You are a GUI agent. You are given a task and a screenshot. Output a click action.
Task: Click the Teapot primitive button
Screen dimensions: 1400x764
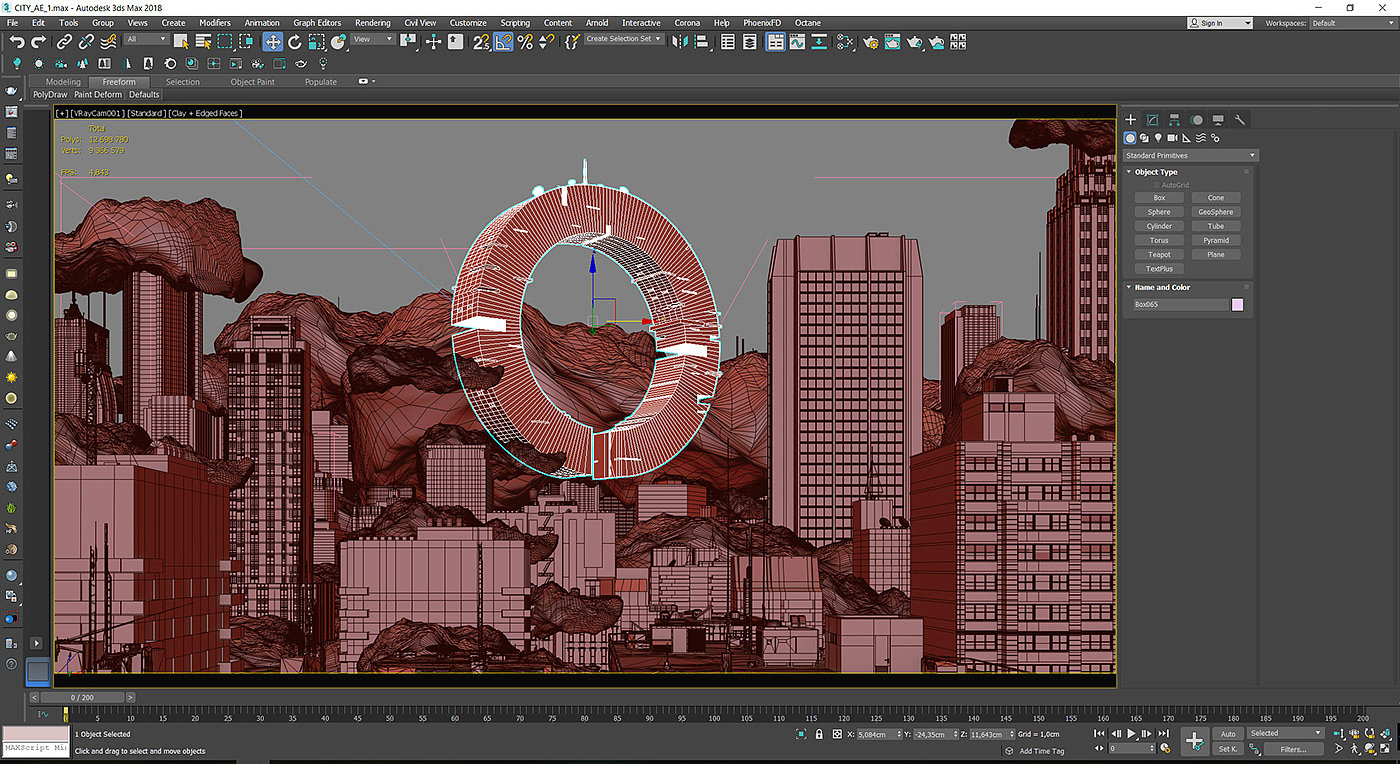point(1159,255)
